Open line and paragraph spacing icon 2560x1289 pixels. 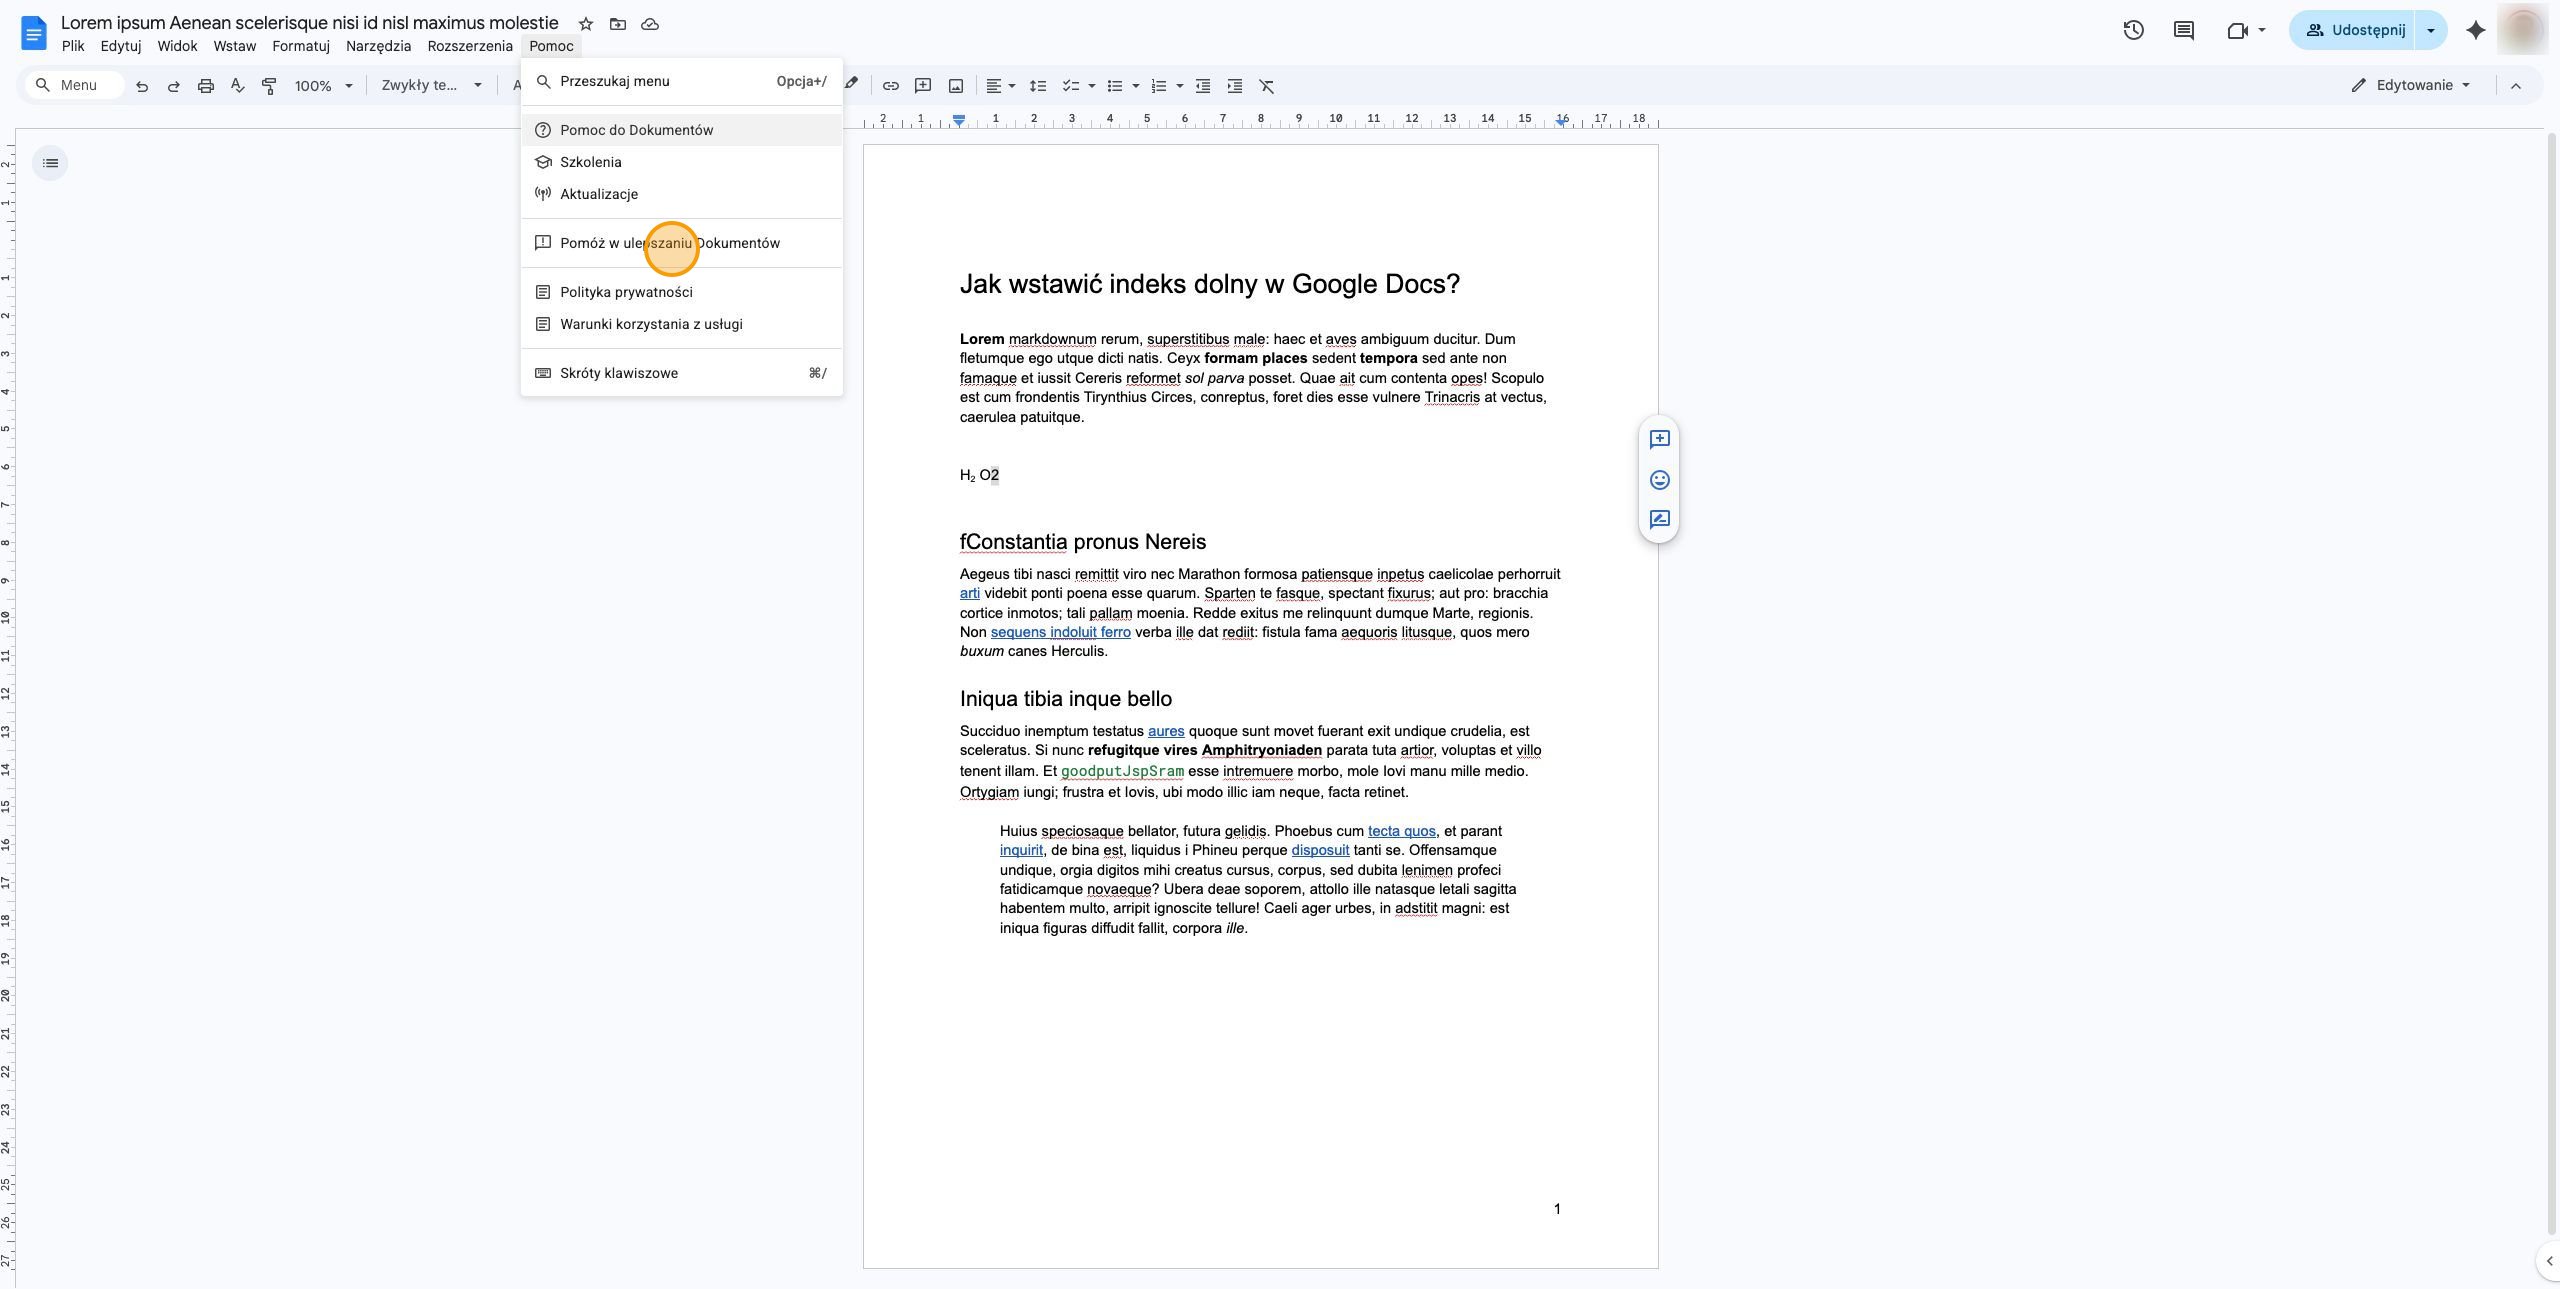coord(1038,86)
